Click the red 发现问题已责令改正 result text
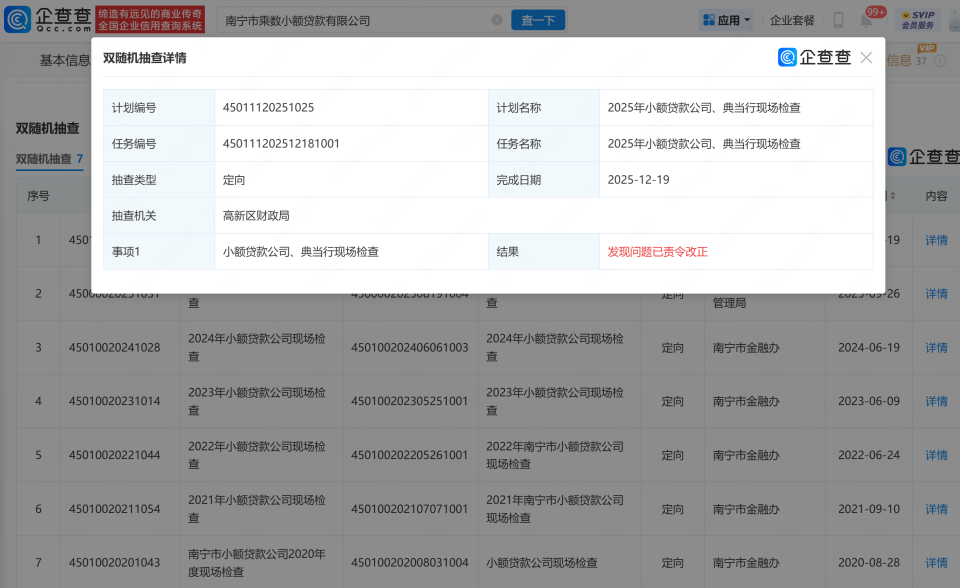Viewport: 960px width, 588px height. coord(658,251)
